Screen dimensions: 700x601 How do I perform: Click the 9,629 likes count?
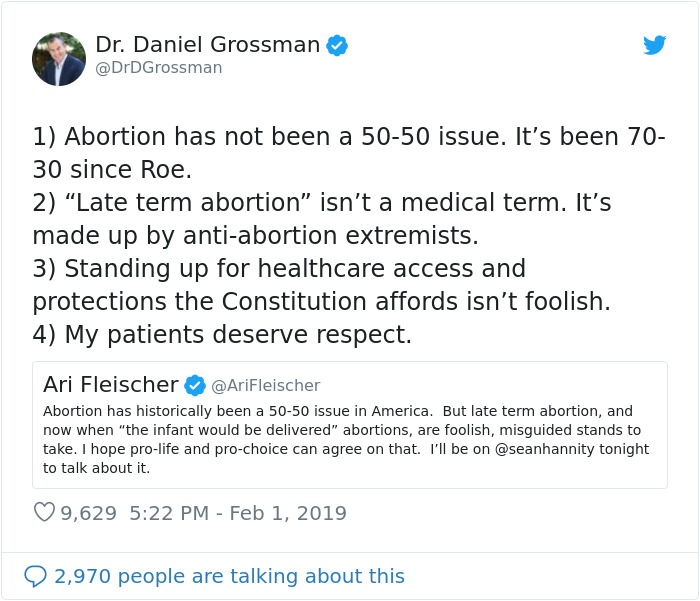click(x=88, y=513)
